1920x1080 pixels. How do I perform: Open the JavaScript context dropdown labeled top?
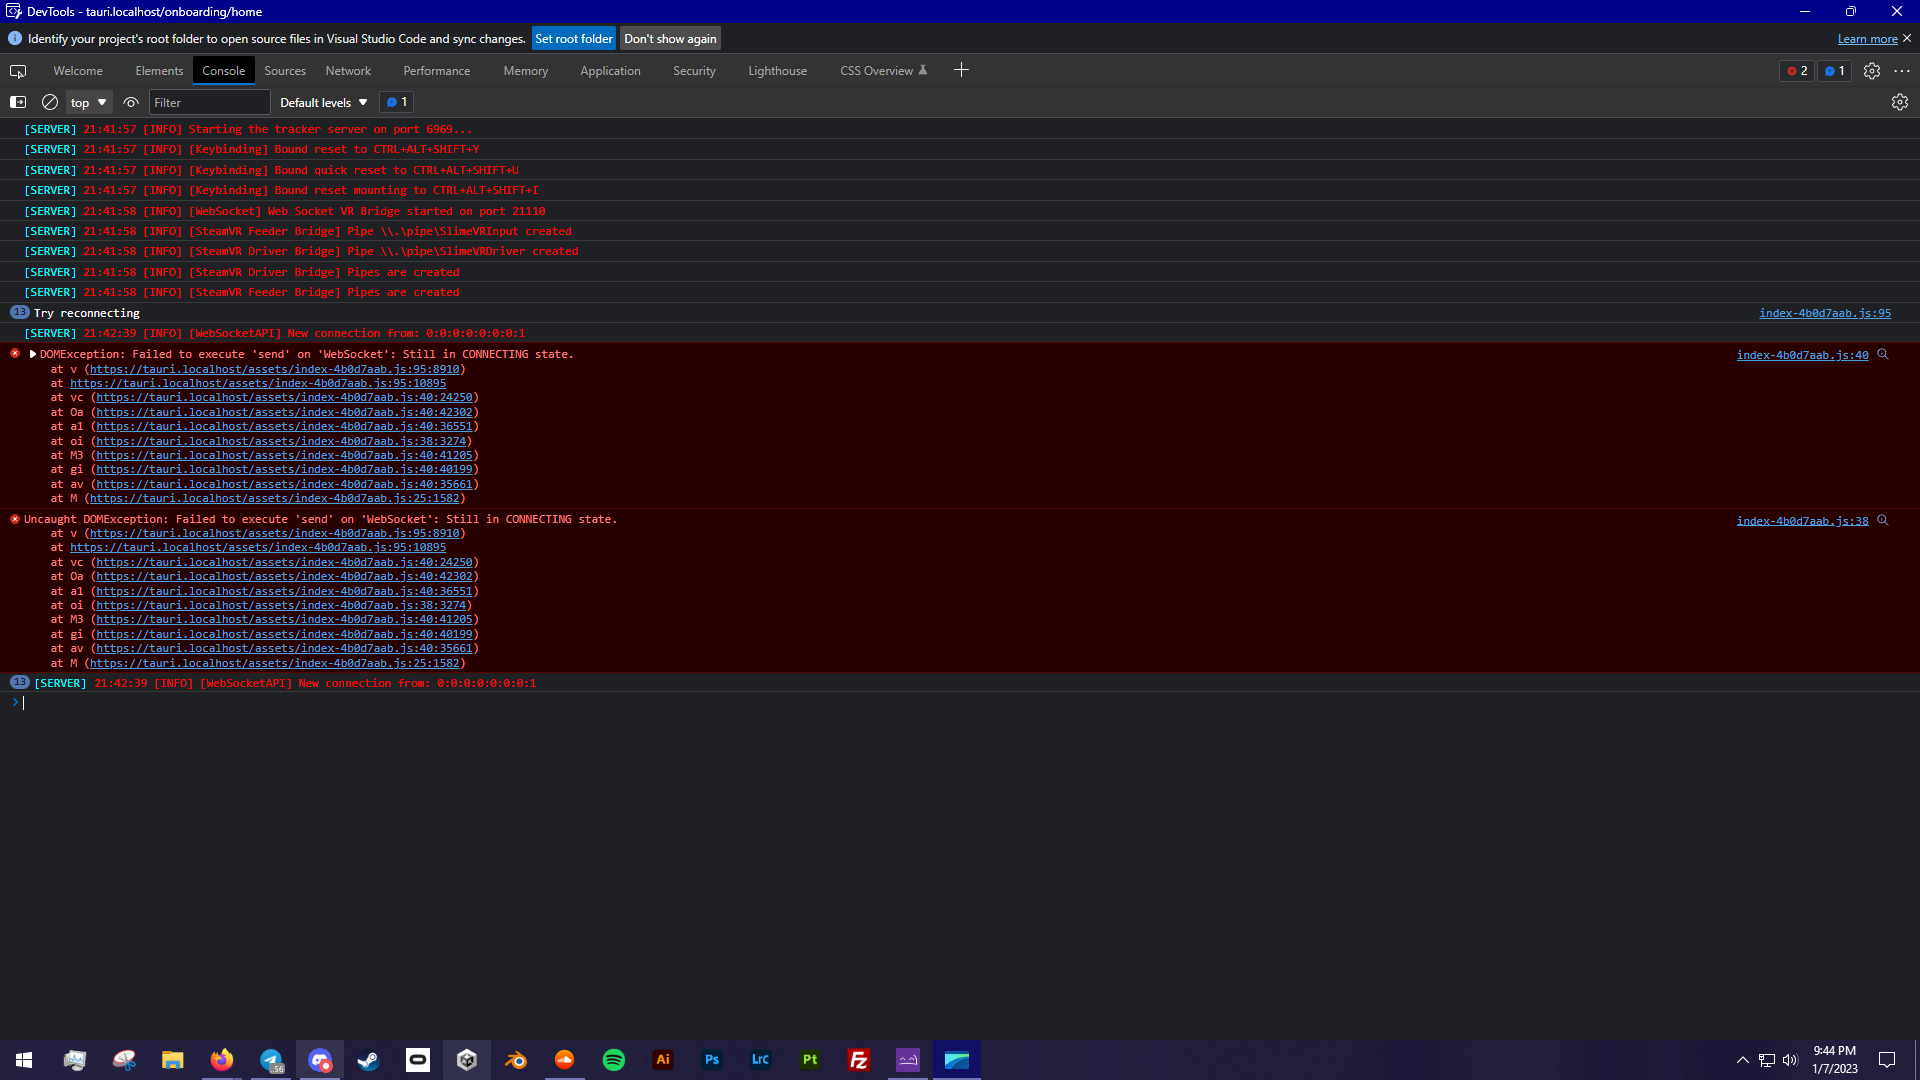(x=87, y=102)
